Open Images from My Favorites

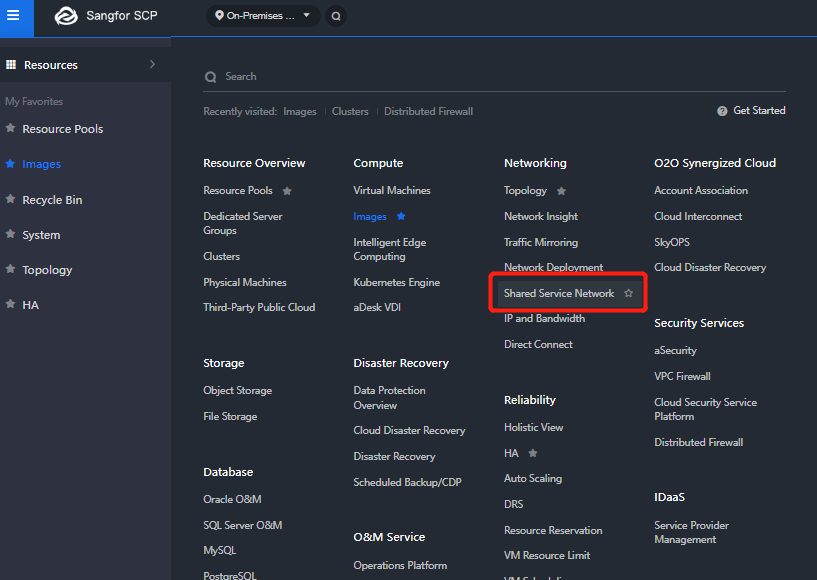[x=42, y=164]
